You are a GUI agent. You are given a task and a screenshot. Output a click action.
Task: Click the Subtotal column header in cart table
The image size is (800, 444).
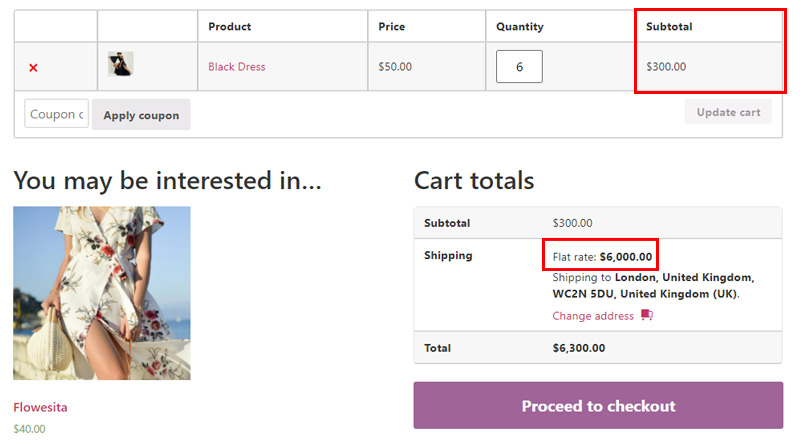point(669,27)
